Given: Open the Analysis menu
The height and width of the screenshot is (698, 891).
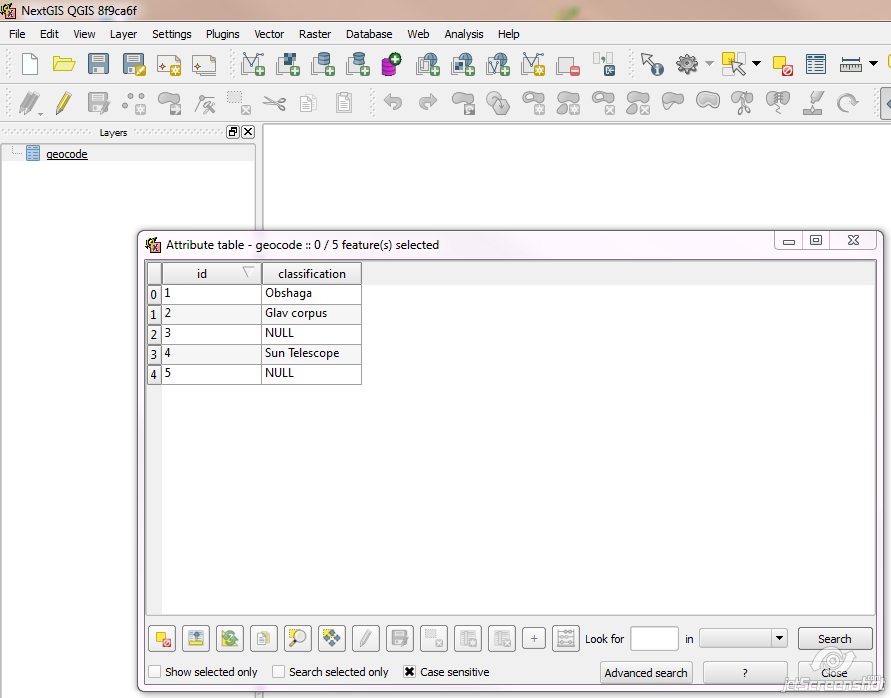Looking at the screenshot, I should 464,34.
